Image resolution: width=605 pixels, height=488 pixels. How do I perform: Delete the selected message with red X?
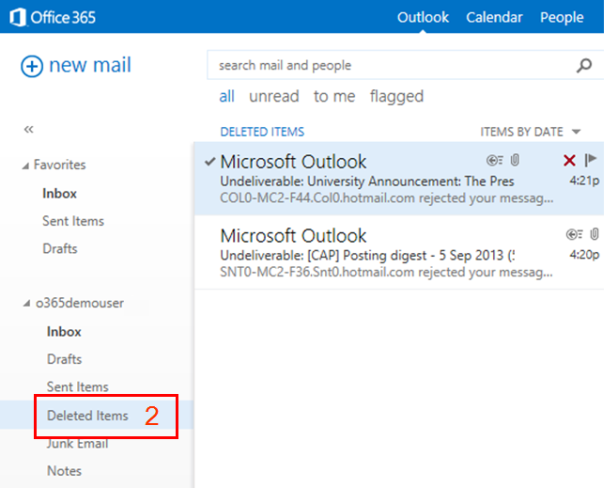coord(569,160)
